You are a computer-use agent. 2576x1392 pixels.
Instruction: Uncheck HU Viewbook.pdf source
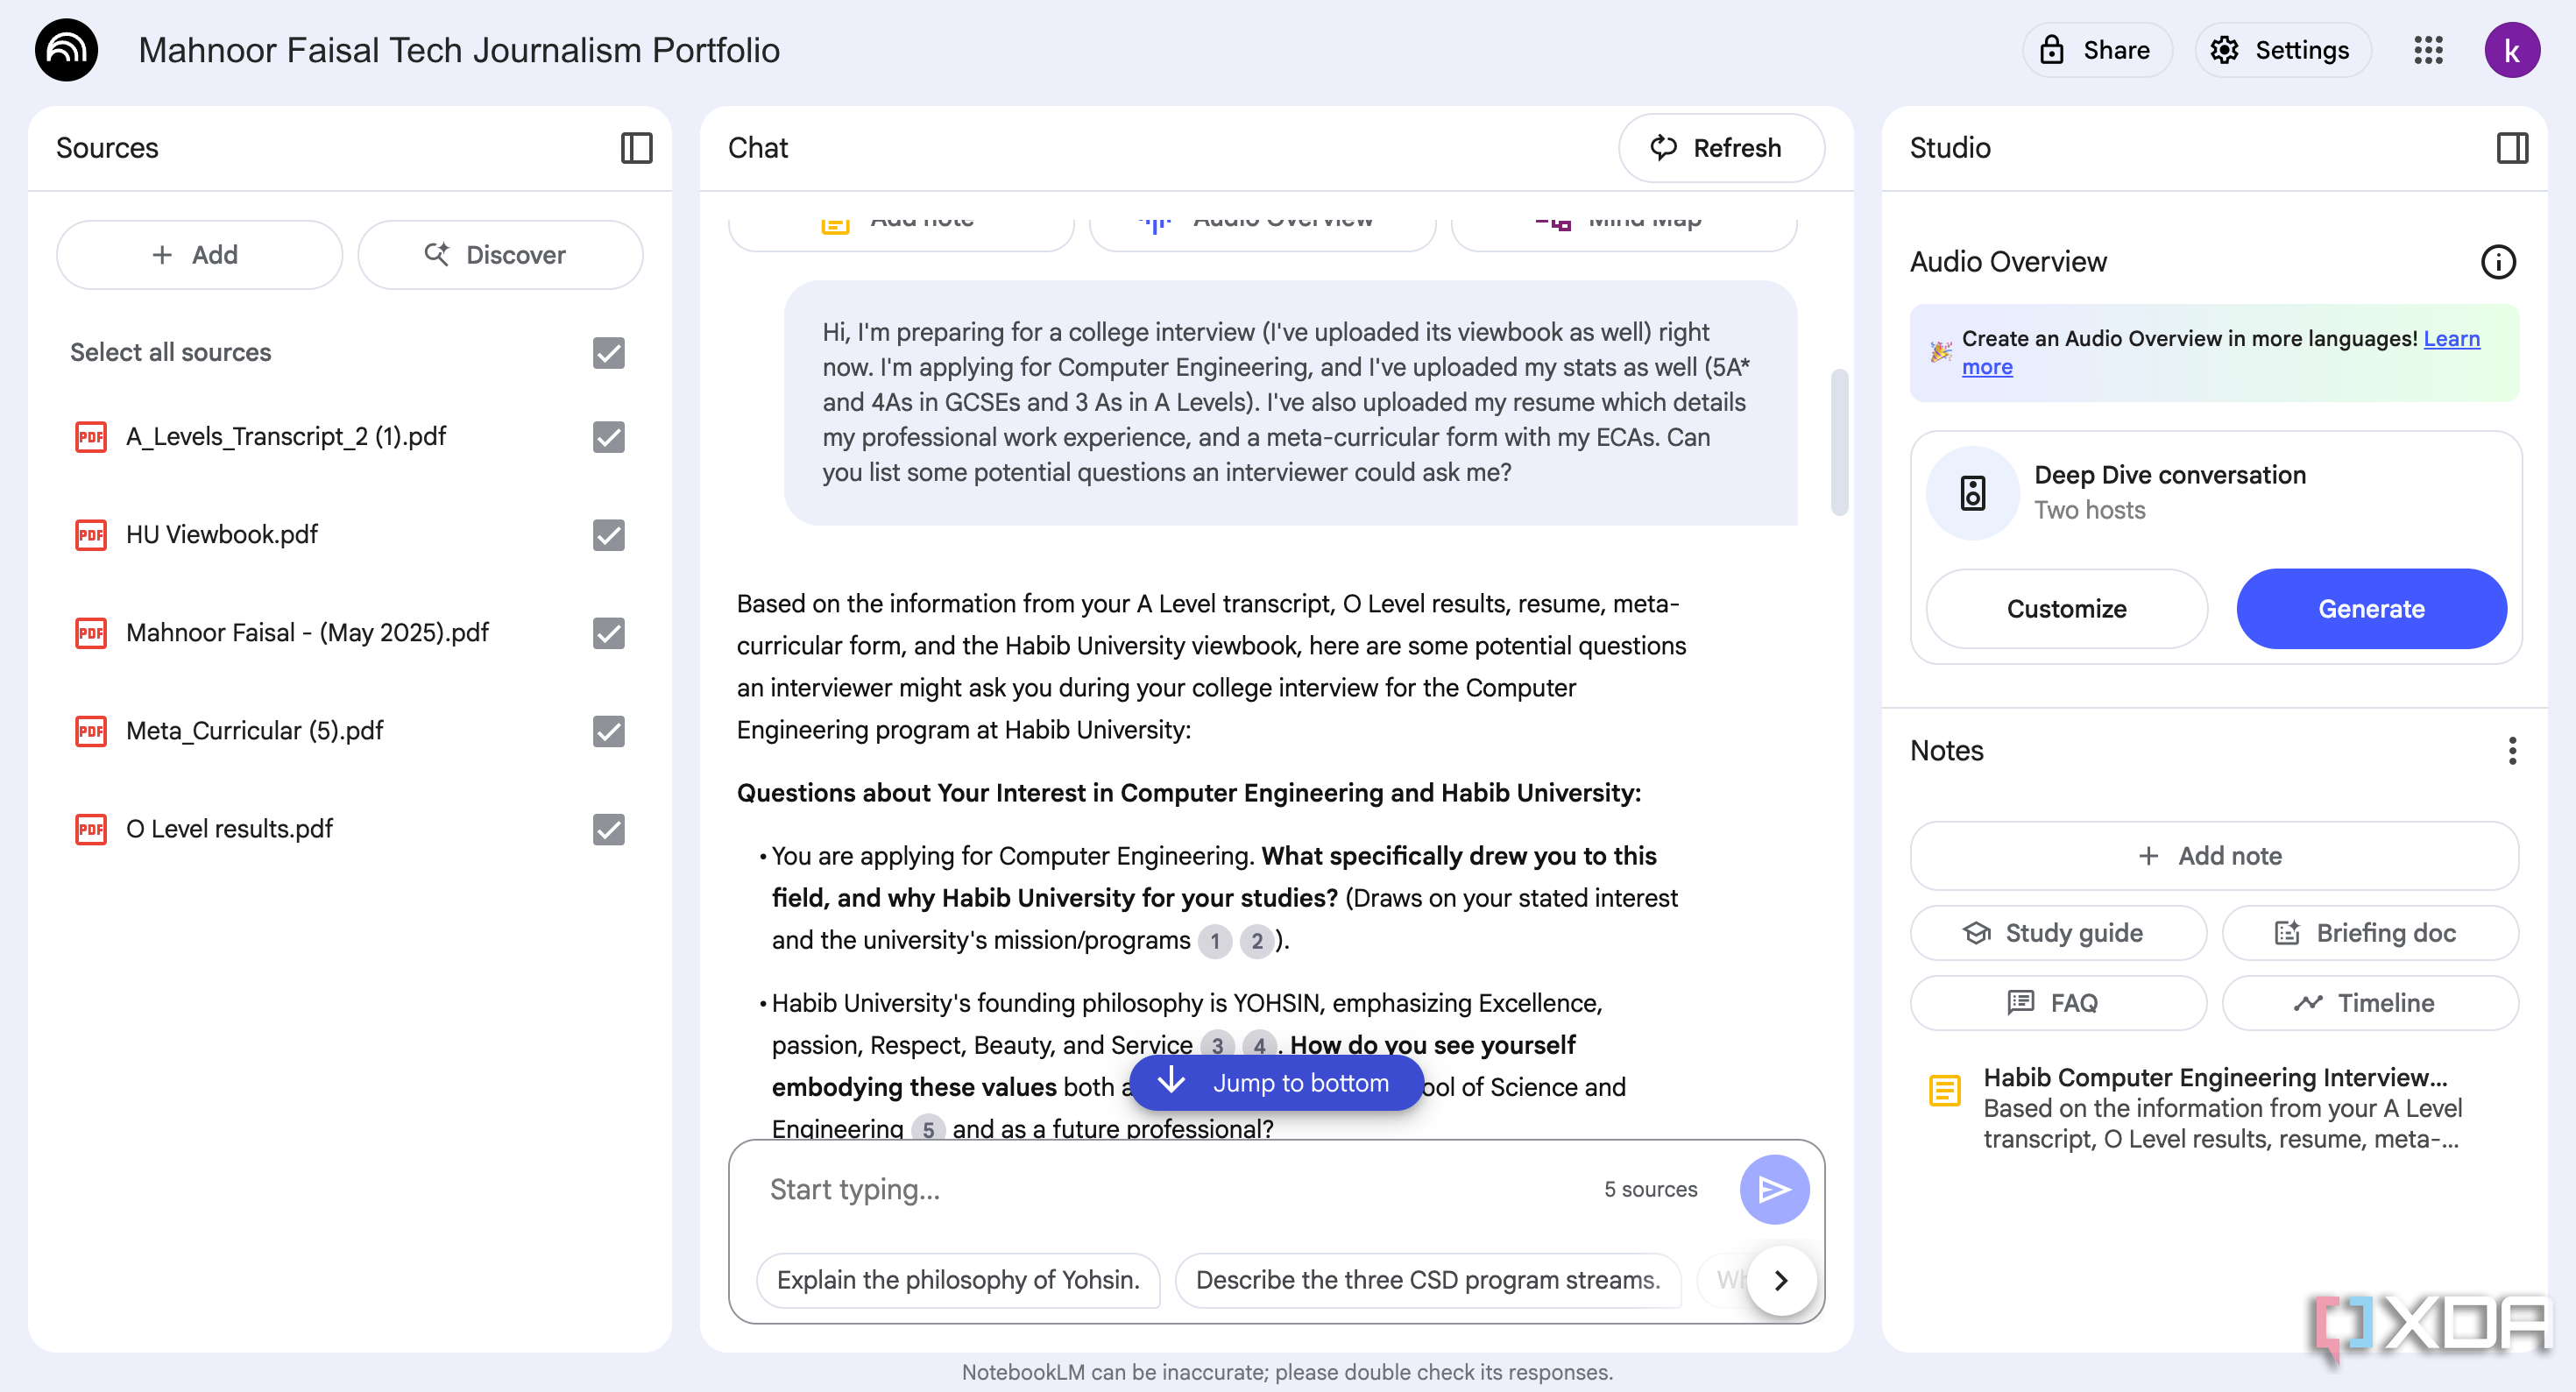608,535
